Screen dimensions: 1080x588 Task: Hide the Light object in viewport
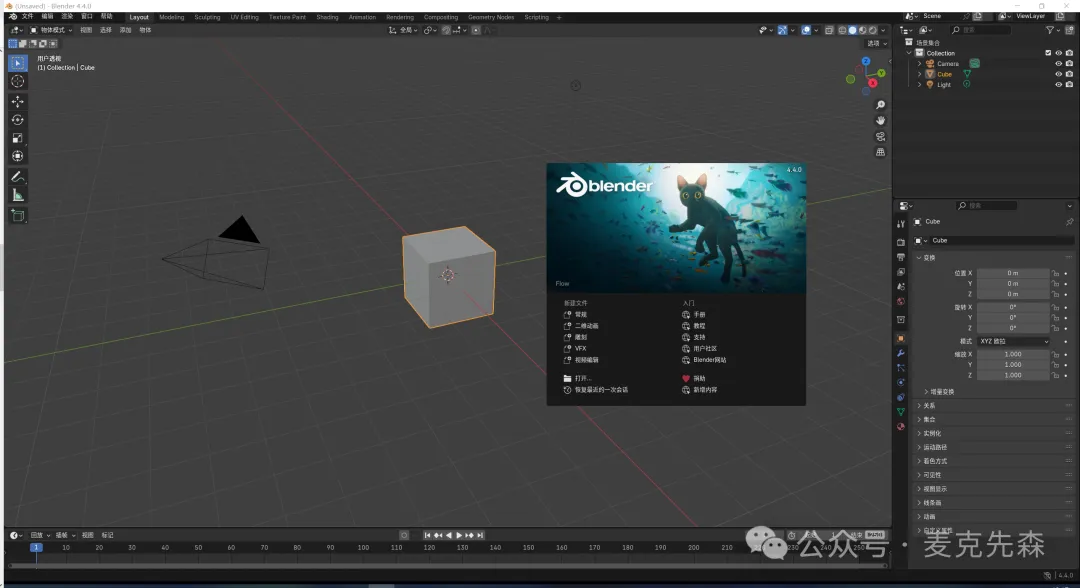1059,85
